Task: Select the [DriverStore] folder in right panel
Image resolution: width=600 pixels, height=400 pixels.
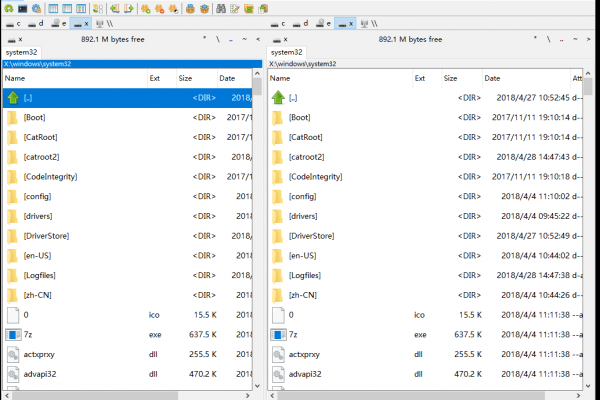Action: tap(311, 236)
